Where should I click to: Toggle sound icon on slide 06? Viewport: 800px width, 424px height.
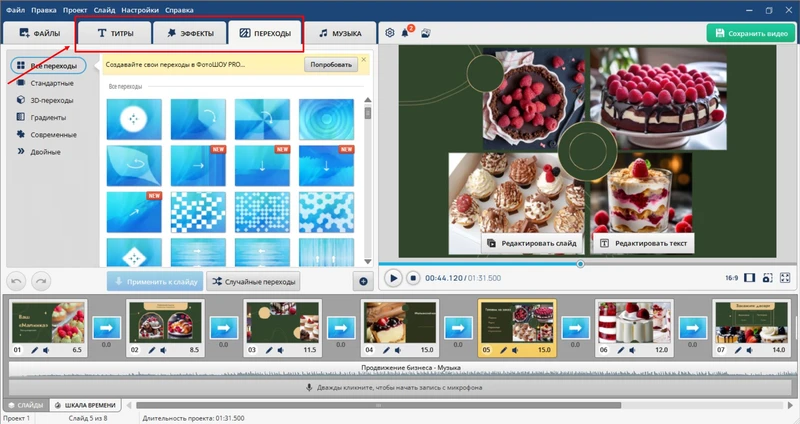pyautogui.click(x=632, y=350)
